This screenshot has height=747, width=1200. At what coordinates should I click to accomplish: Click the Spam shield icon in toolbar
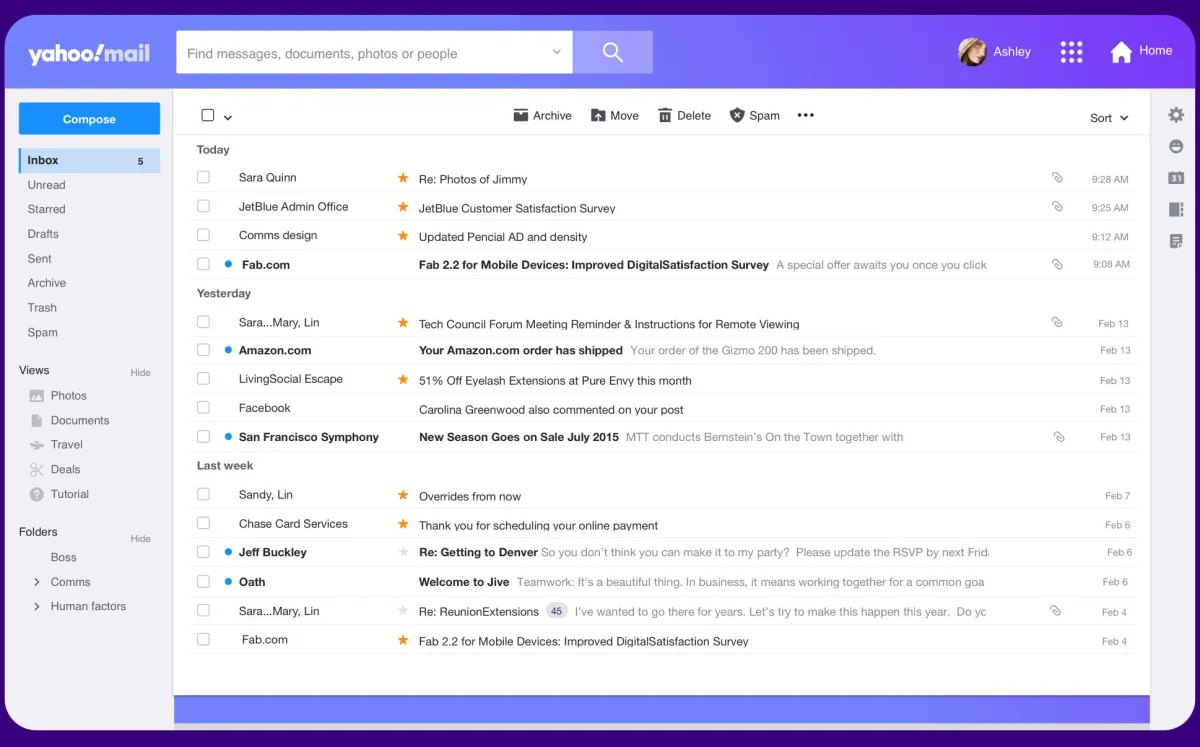coord(737,115)
